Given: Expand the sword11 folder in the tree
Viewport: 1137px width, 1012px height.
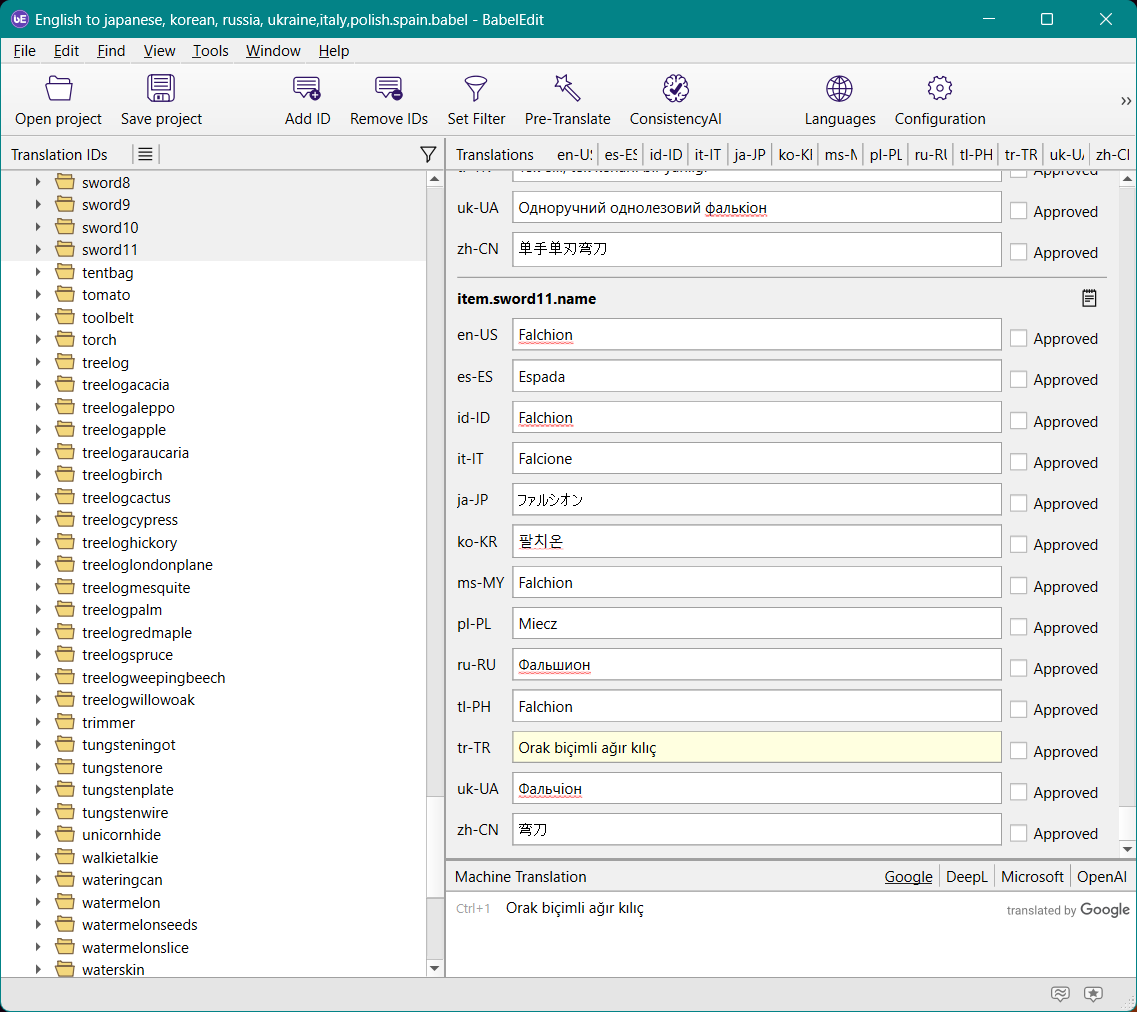Looking at the screenshot, I should pos(38,250).
